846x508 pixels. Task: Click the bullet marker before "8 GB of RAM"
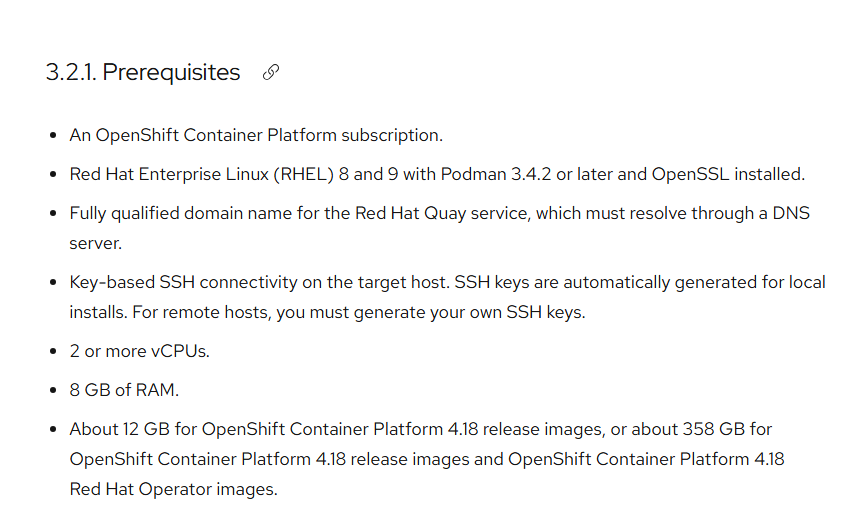(x=53, y=390)
